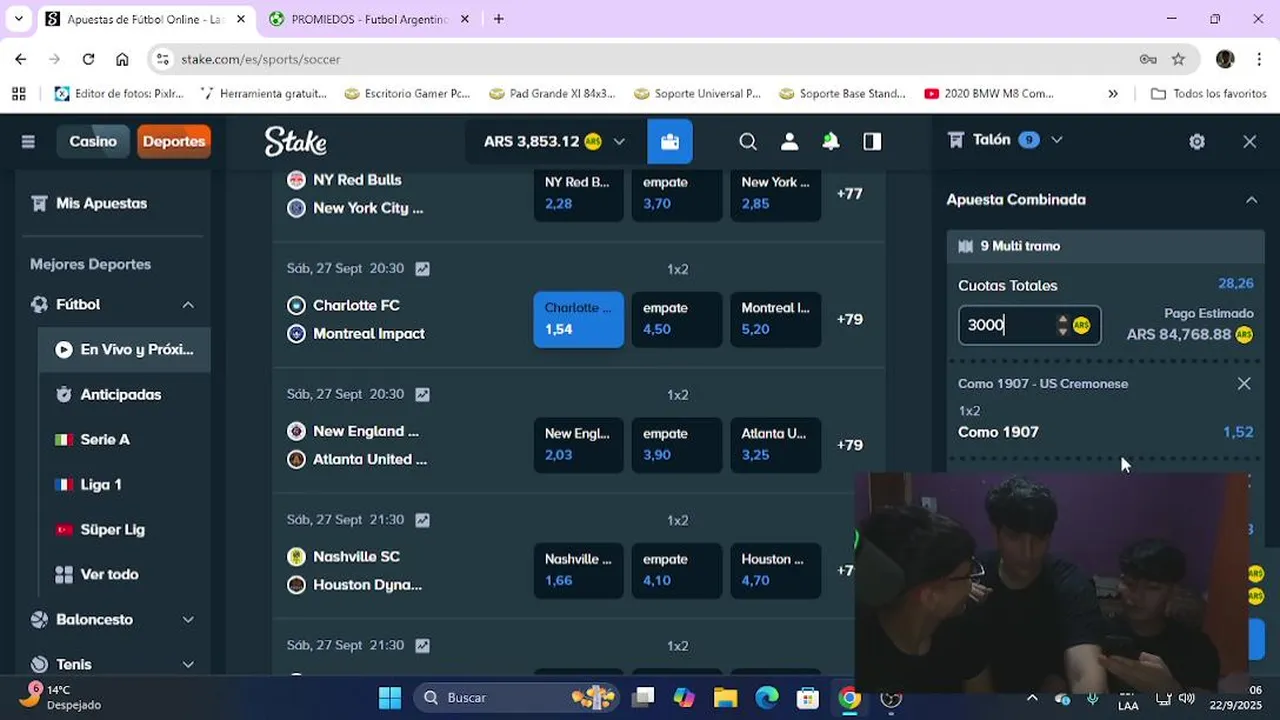Open the hamburger menu in Stake header
Screen dimensions: 1280x720
(28, 142)
